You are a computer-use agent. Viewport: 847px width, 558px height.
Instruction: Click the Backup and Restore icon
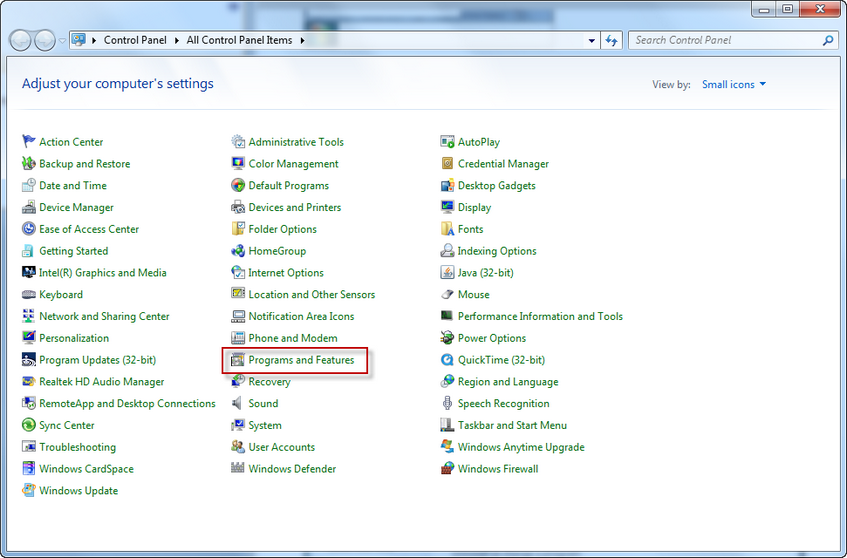tap(29, 163)
